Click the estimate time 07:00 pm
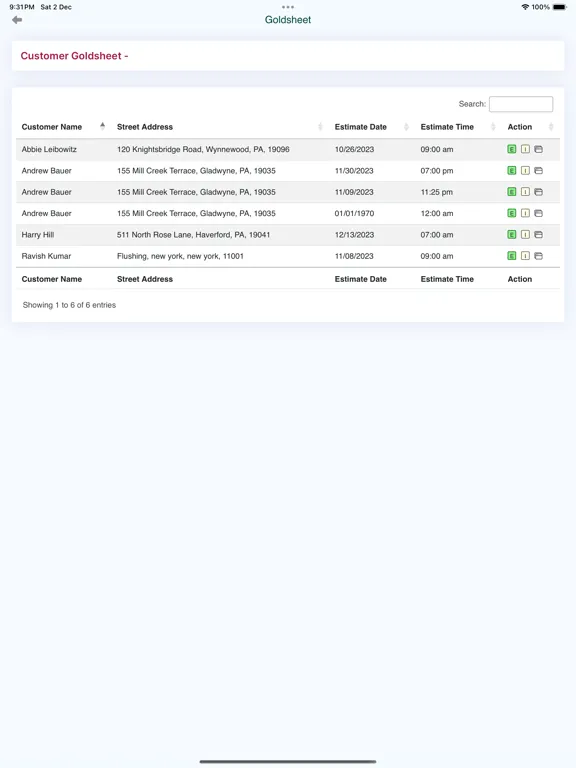 coord(437,170)
